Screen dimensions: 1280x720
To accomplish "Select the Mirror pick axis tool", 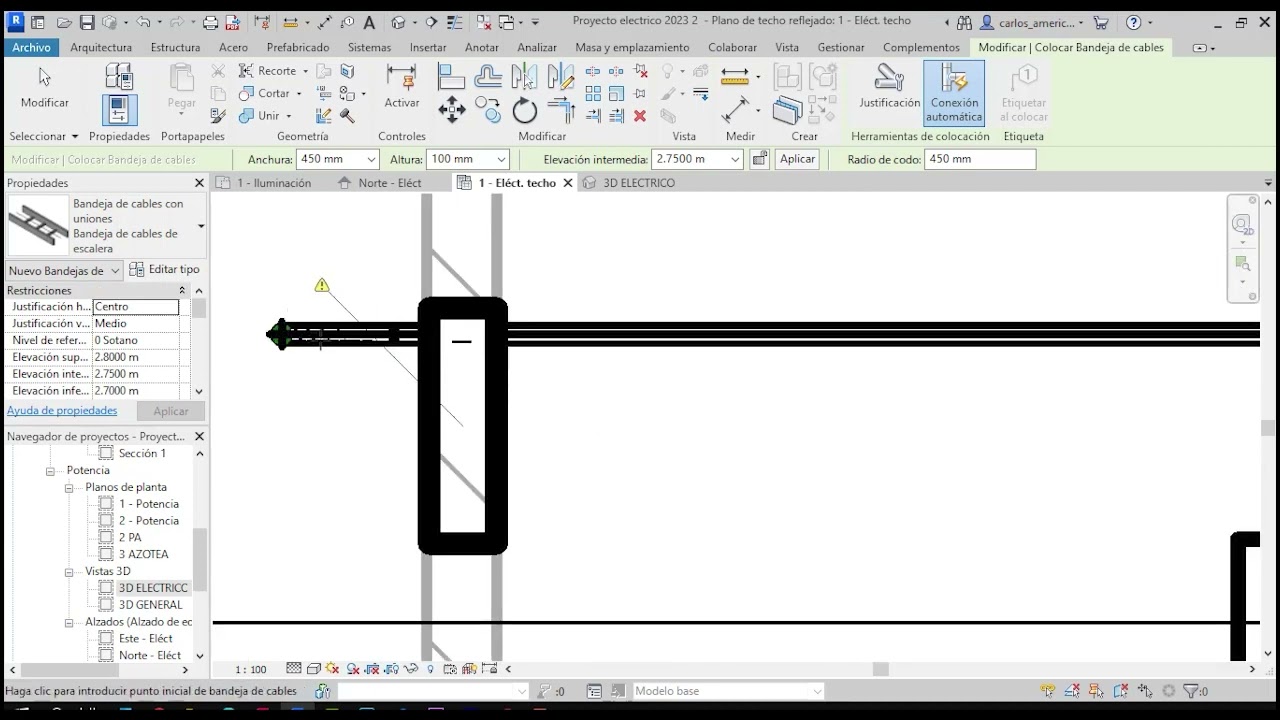I will [x=524, y=77].
